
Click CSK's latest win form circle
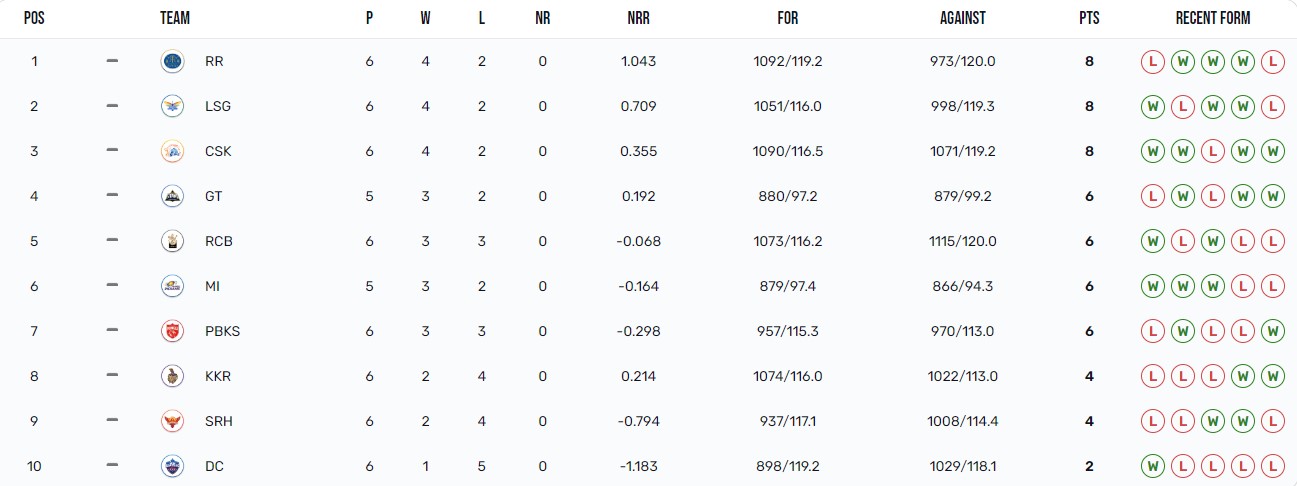pyautogui.click(x=1273, y=151)
